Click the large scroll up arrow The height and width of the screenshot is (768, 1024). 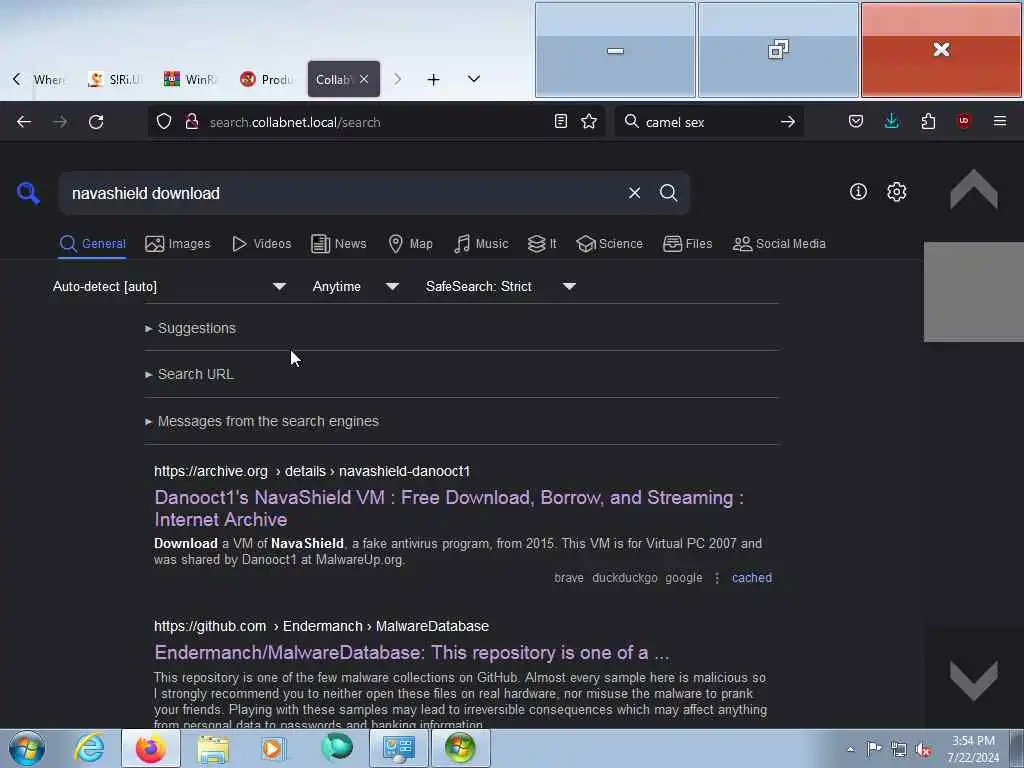coord(973,191)
